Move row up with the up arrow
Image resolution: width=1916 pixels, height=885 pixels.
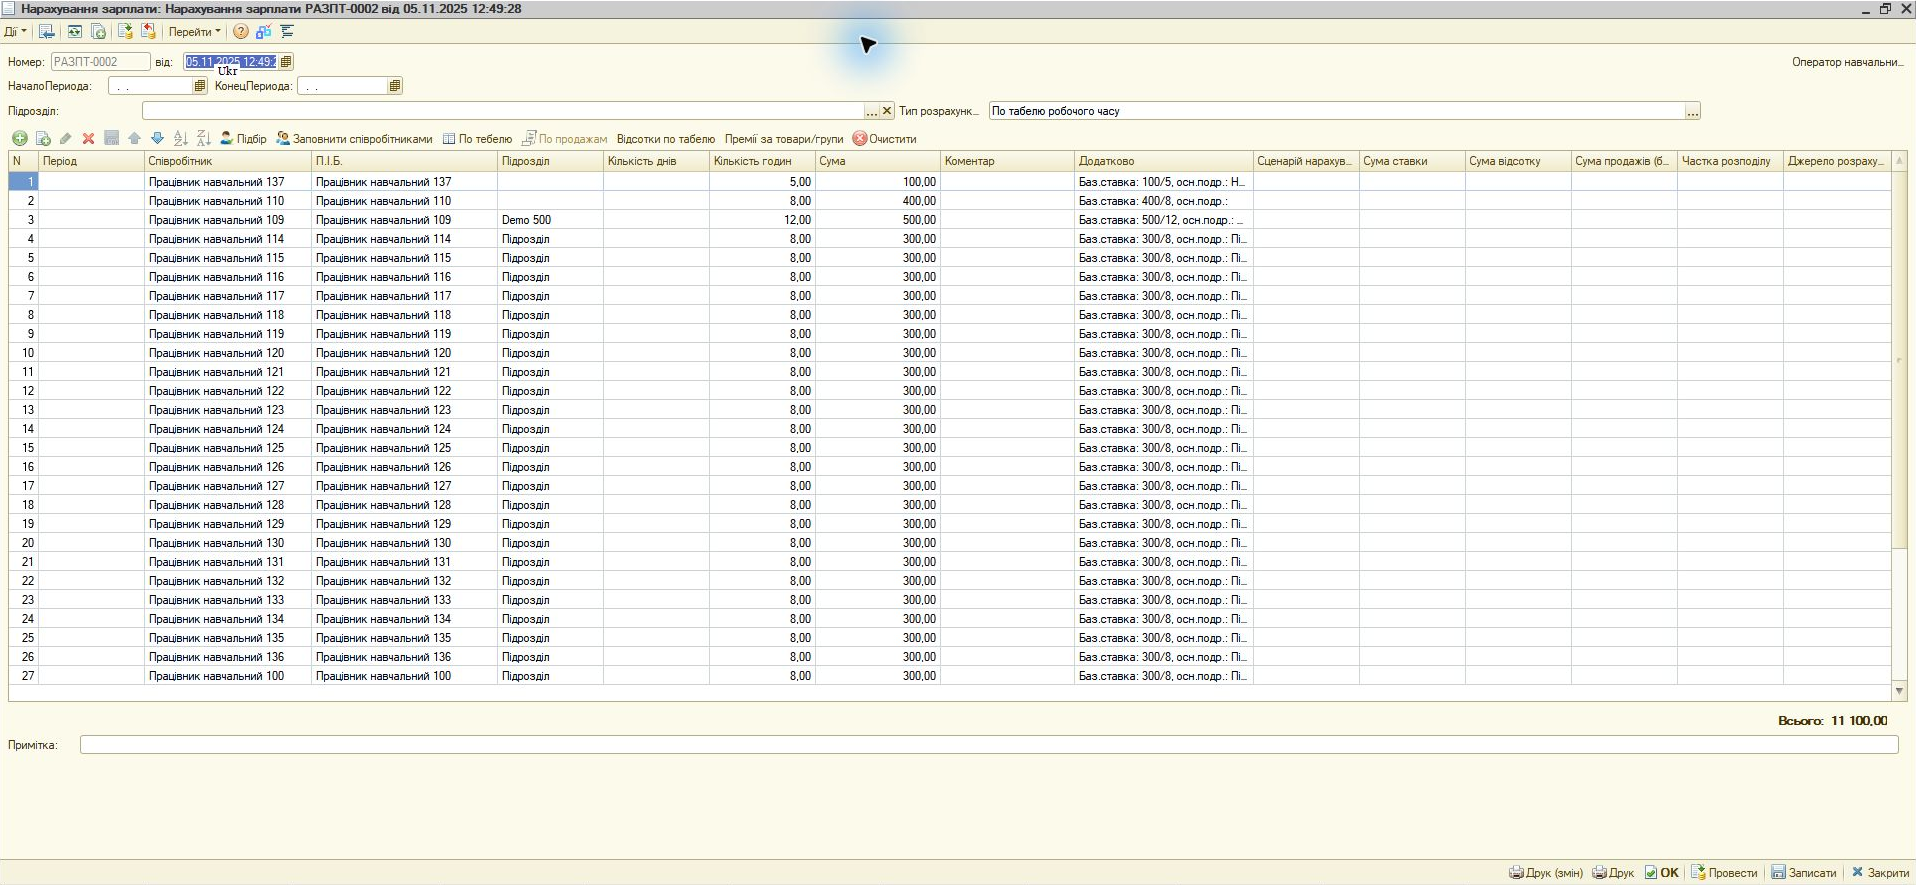coord(134,139)
